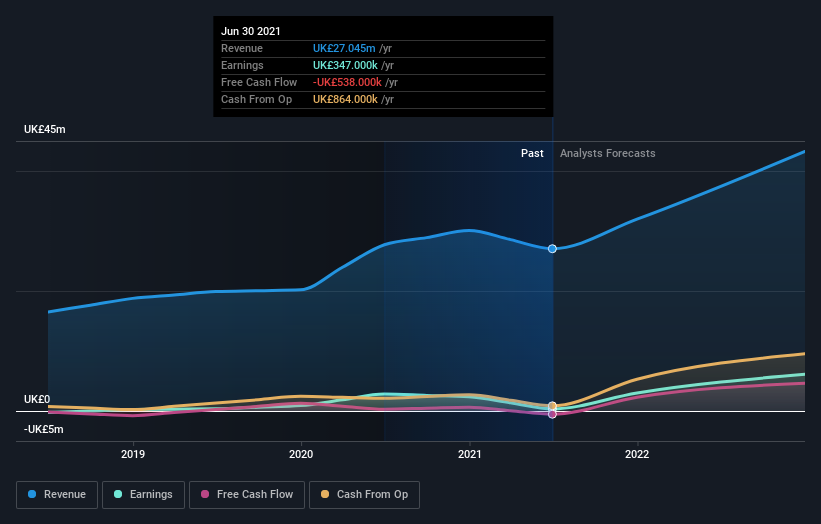Viewport: 821px width, 524px height.
Task: Click the blue Revenue data point at Jun 2021
Action: (x=552, y=249)
